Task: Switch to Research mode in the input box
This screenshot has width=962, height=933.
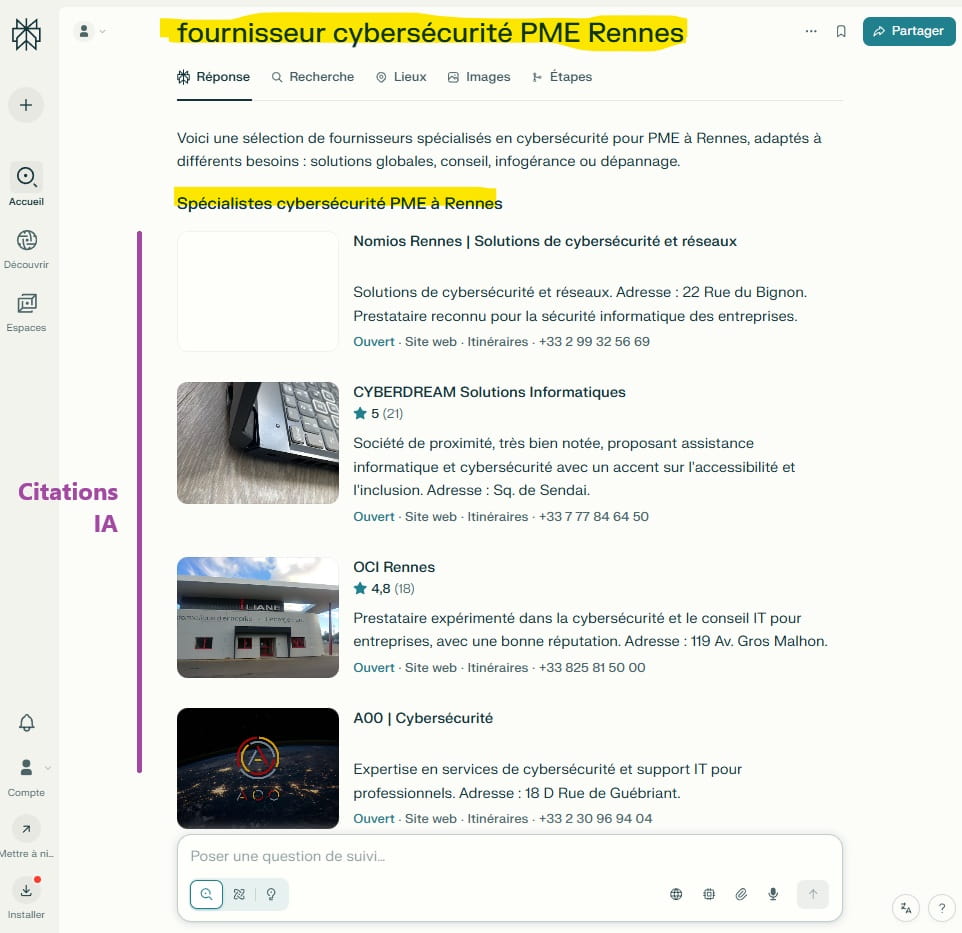Action: (x=239, y=894)
